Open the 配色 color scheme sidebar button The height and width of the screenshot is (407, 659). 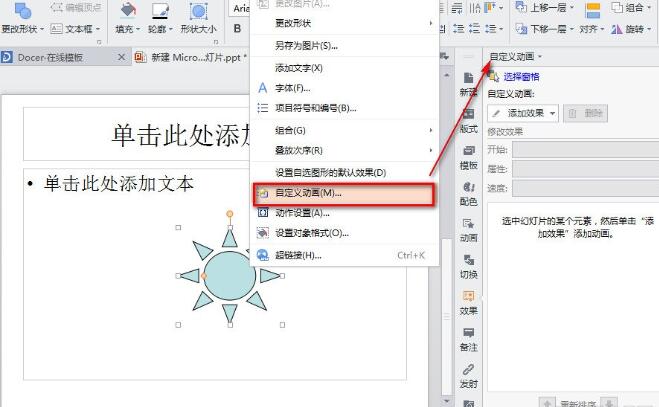pos(468,194)
